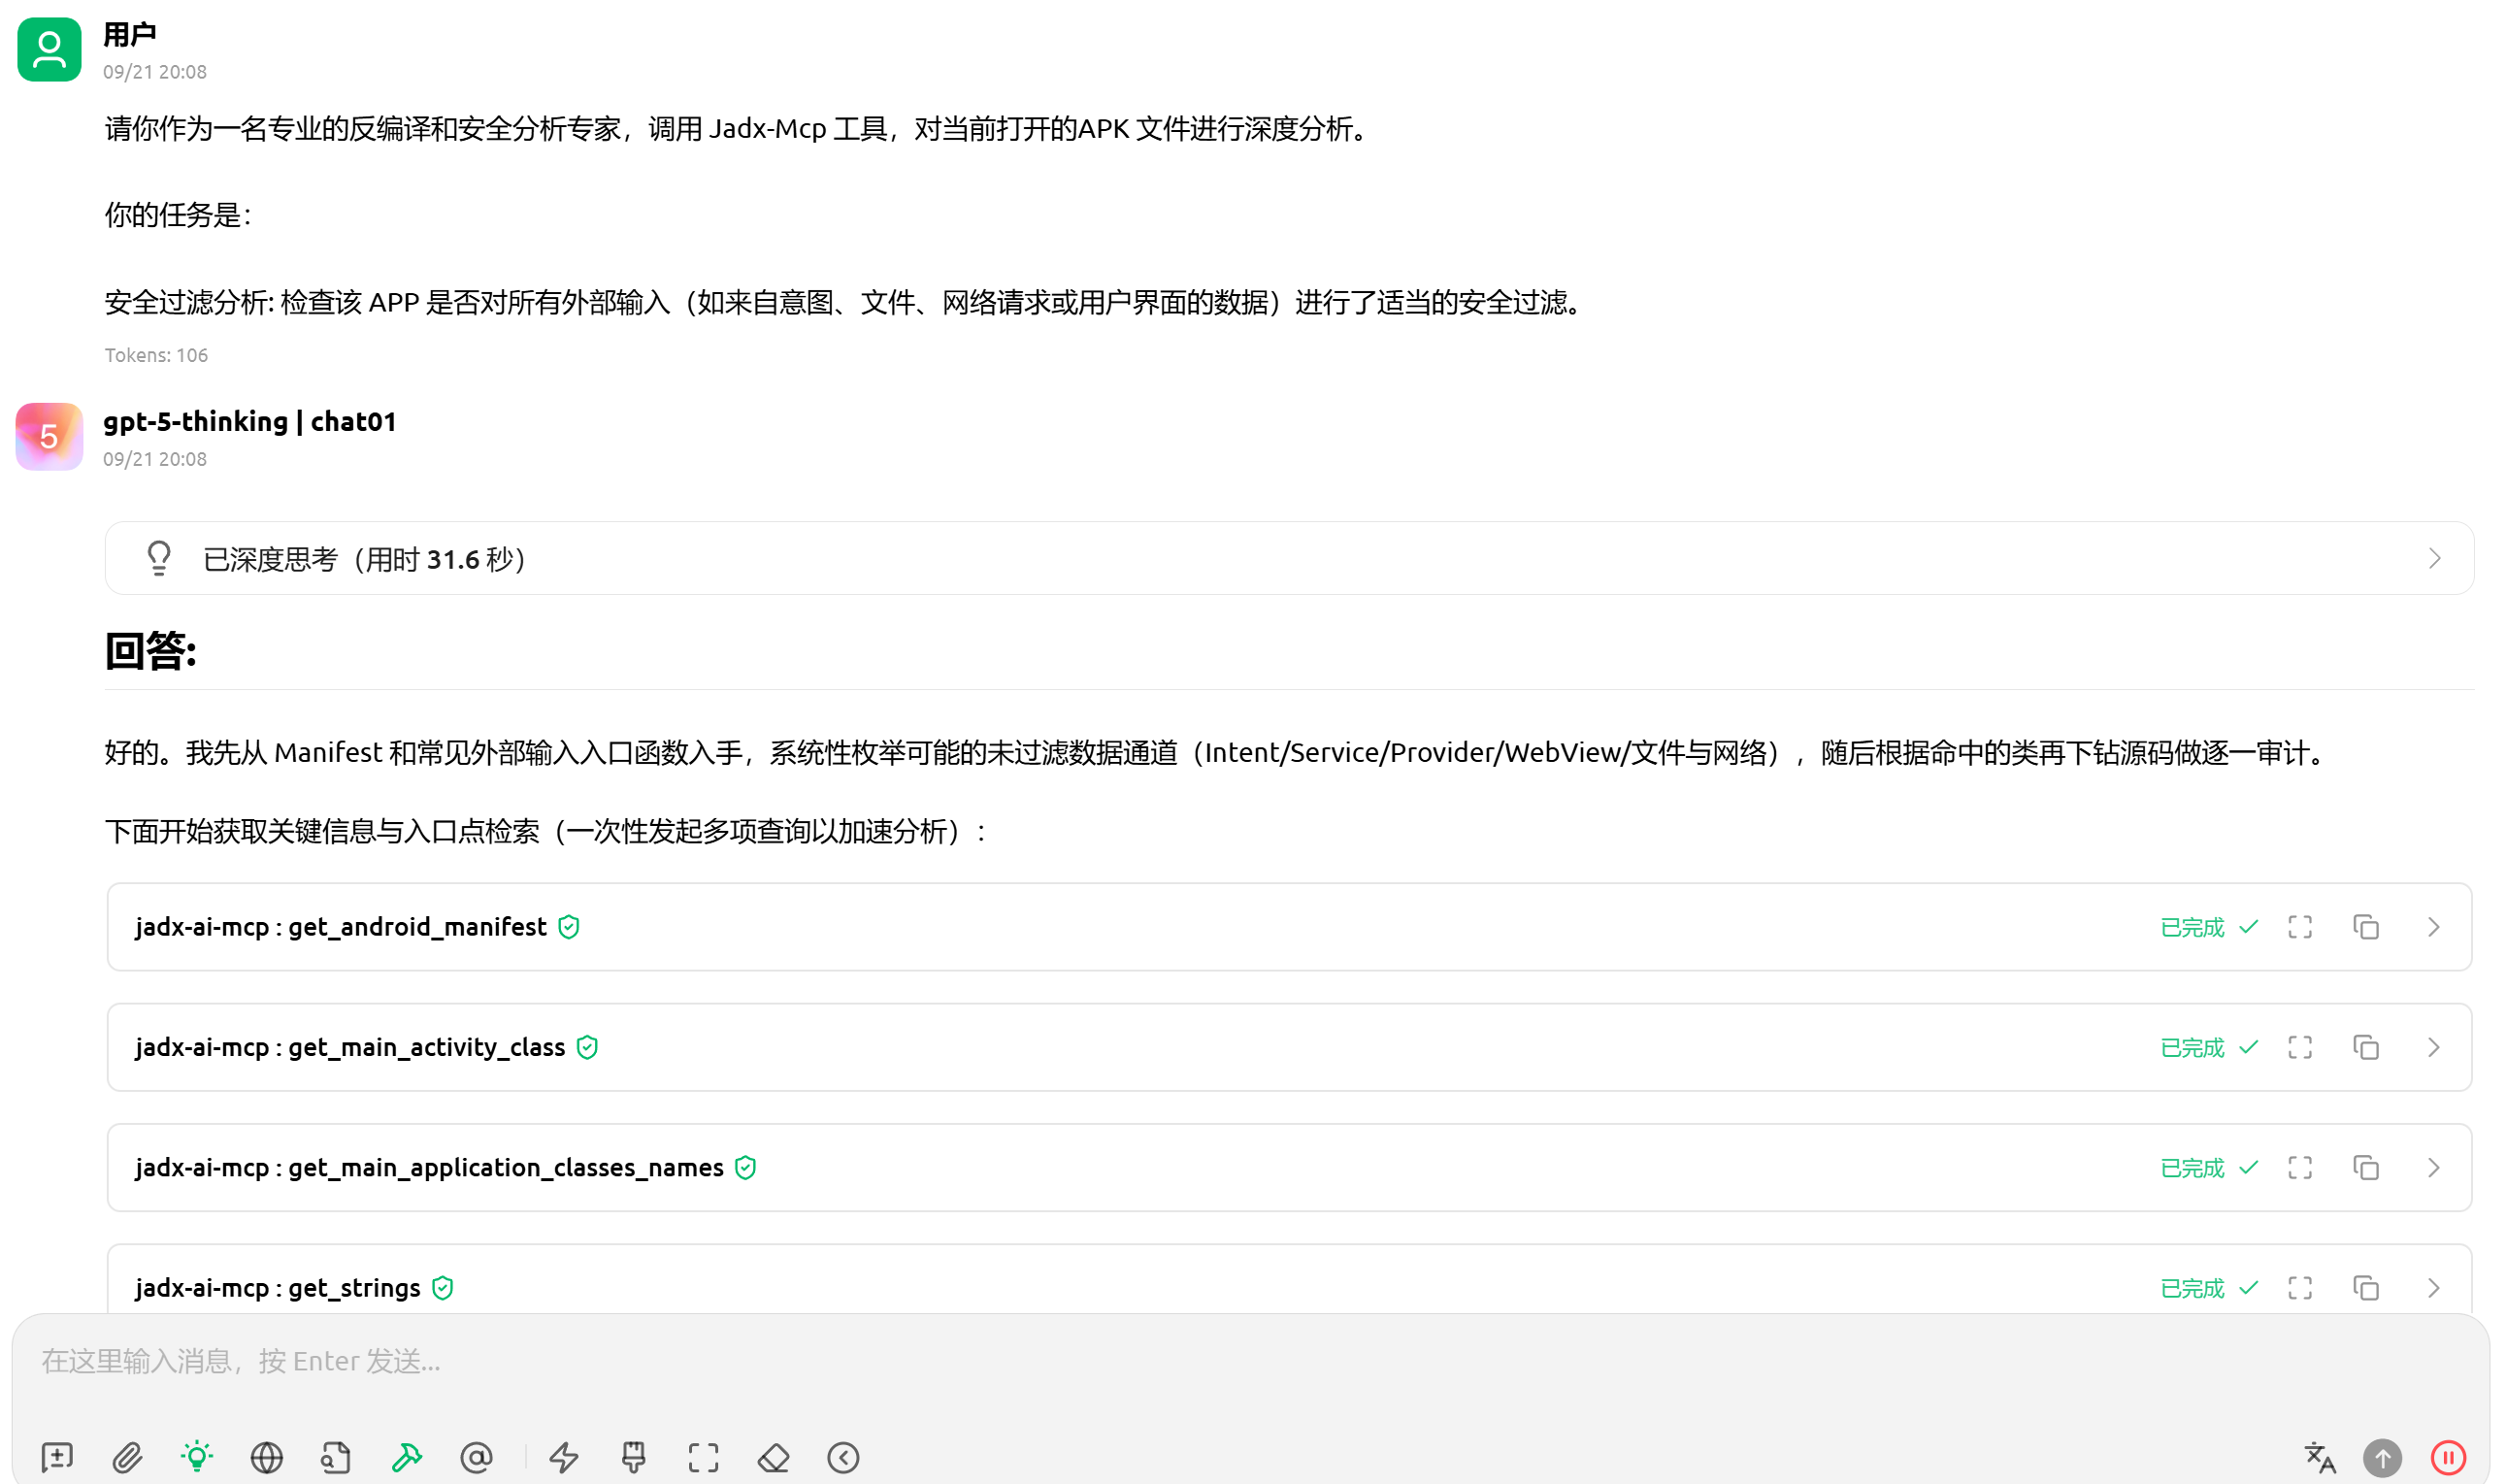The image size is (2506, 1484).
Task: Mention a model with the @ icon
Action: pyautogui.click(x=476, y=1457)
